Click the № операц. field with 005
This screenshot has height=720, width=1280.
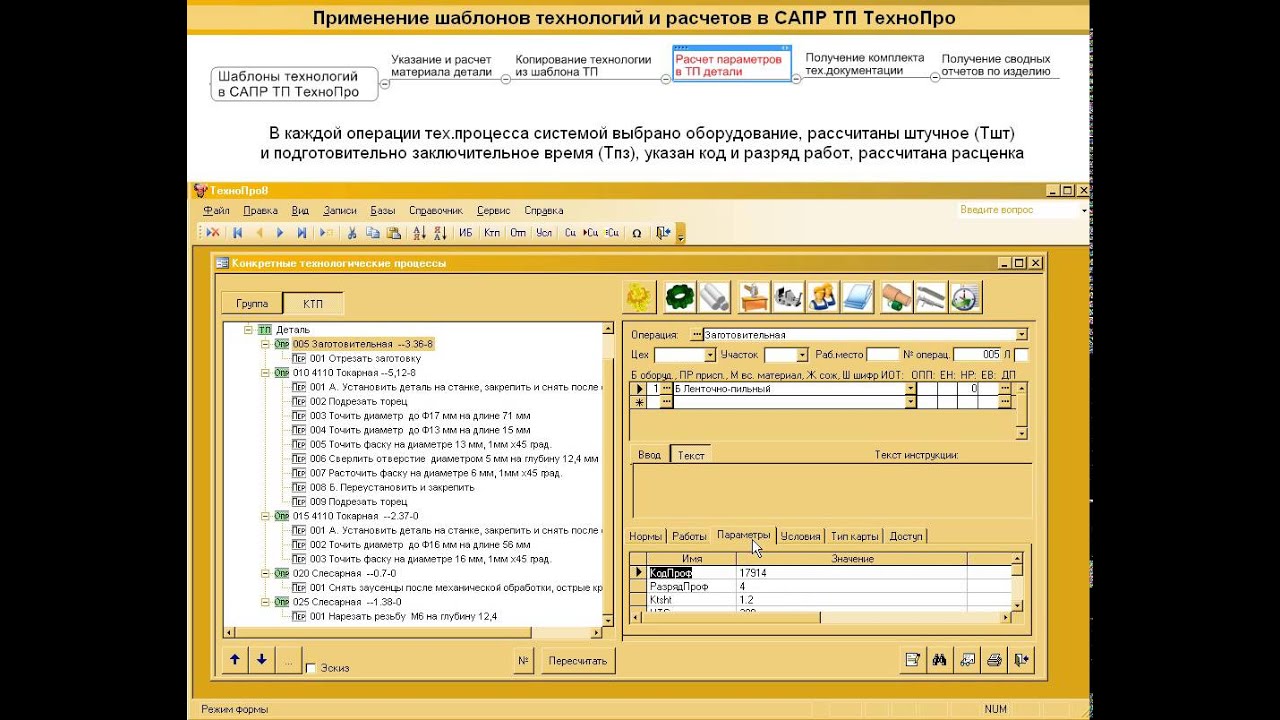click(x=977, y=355)
